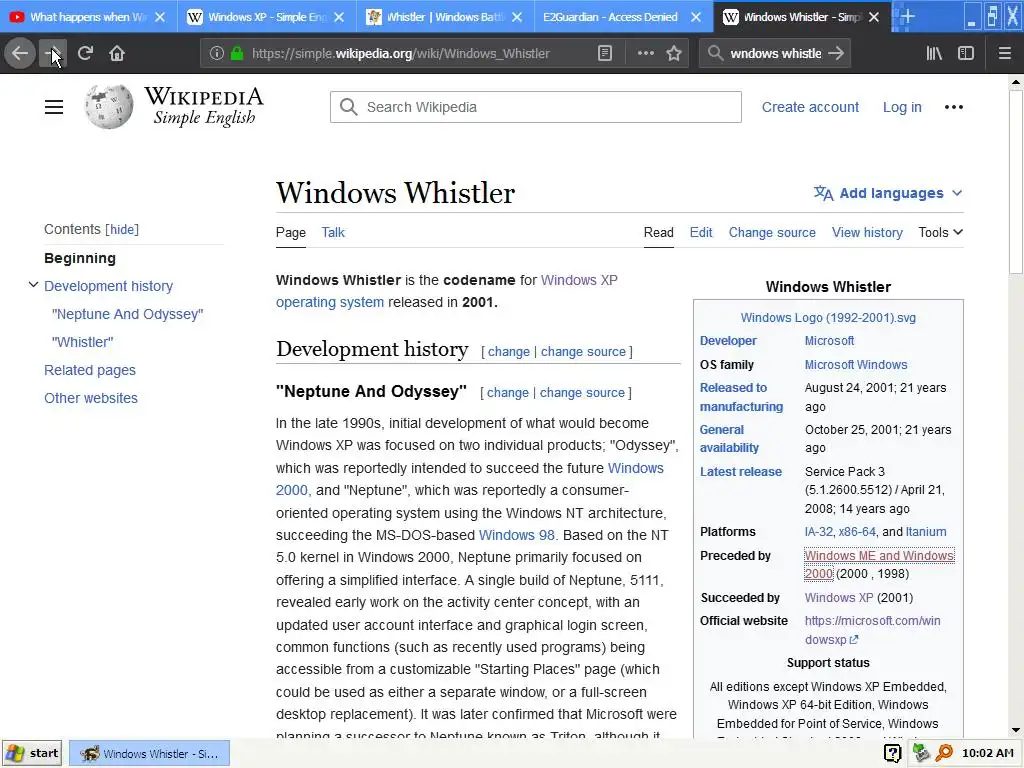Show sidebars using the sidebar icon
The image size is (1024, 768).
click(966, 54)
